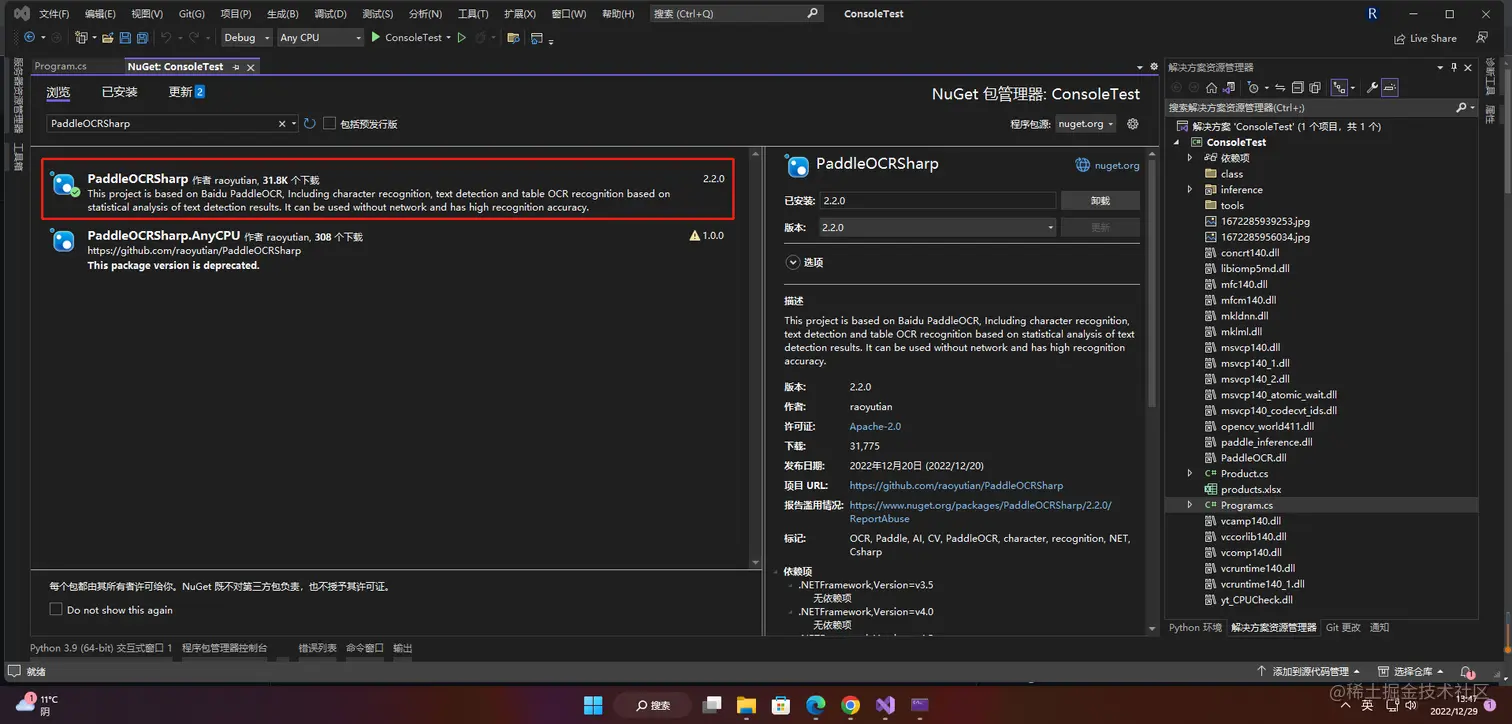This screenshot has height=724, width=1512.
Task: Select PaddleOCR.dll in Solution Explorer
Action: pyautogui.click(x=1253, y=458)
